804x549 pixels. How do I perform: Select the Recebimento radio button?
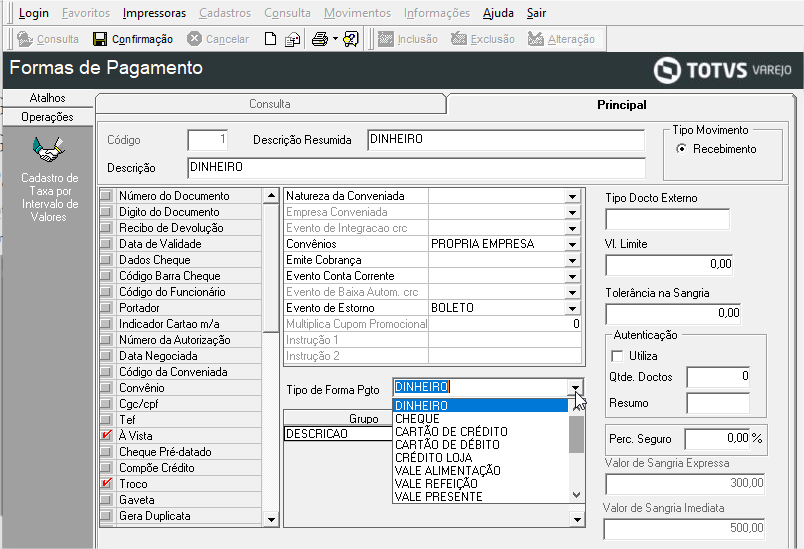[681, 149]
